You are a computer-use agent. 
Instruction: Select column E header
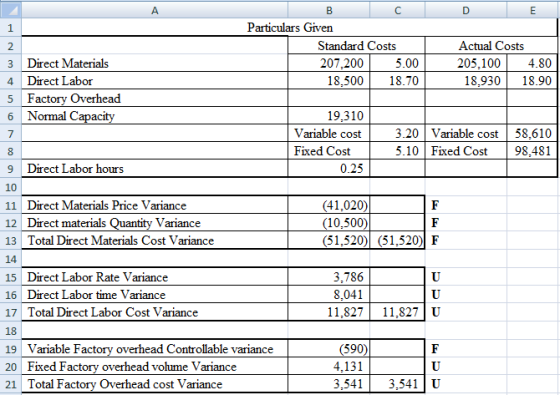(532, 10)
